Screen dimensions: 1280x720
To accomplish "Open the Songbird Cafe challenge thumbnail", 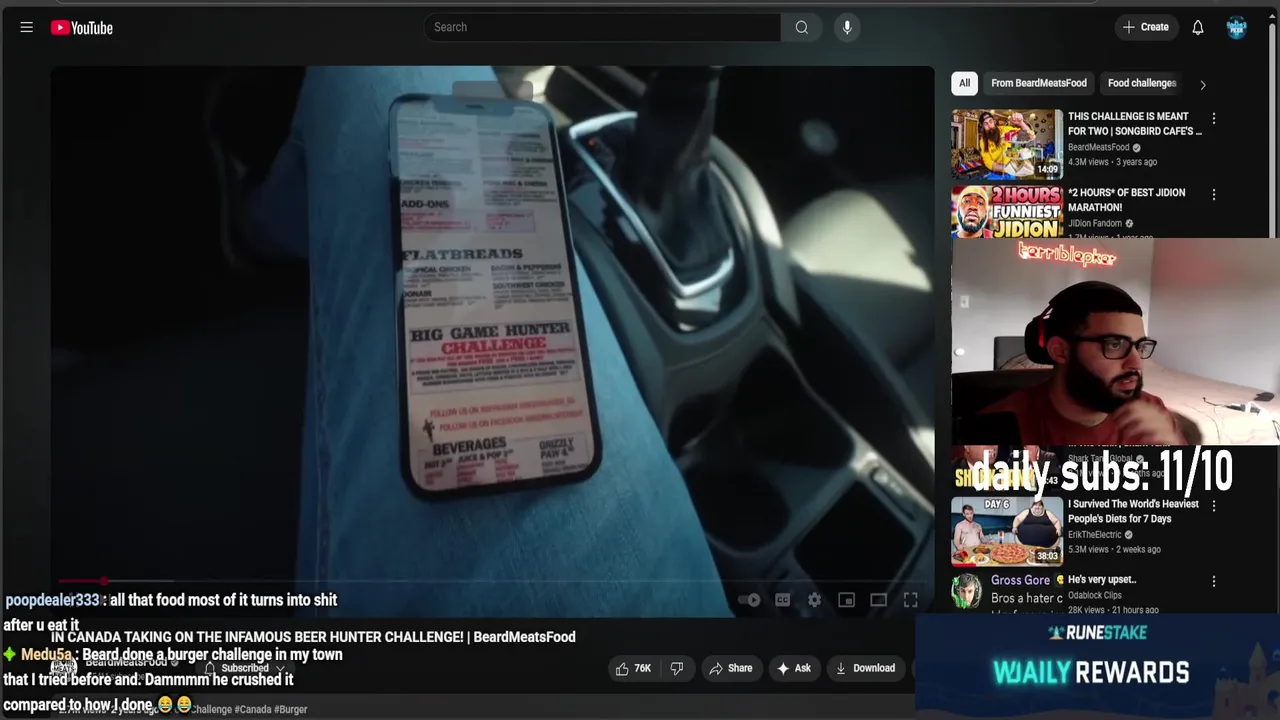I will tap(1007, 144).
